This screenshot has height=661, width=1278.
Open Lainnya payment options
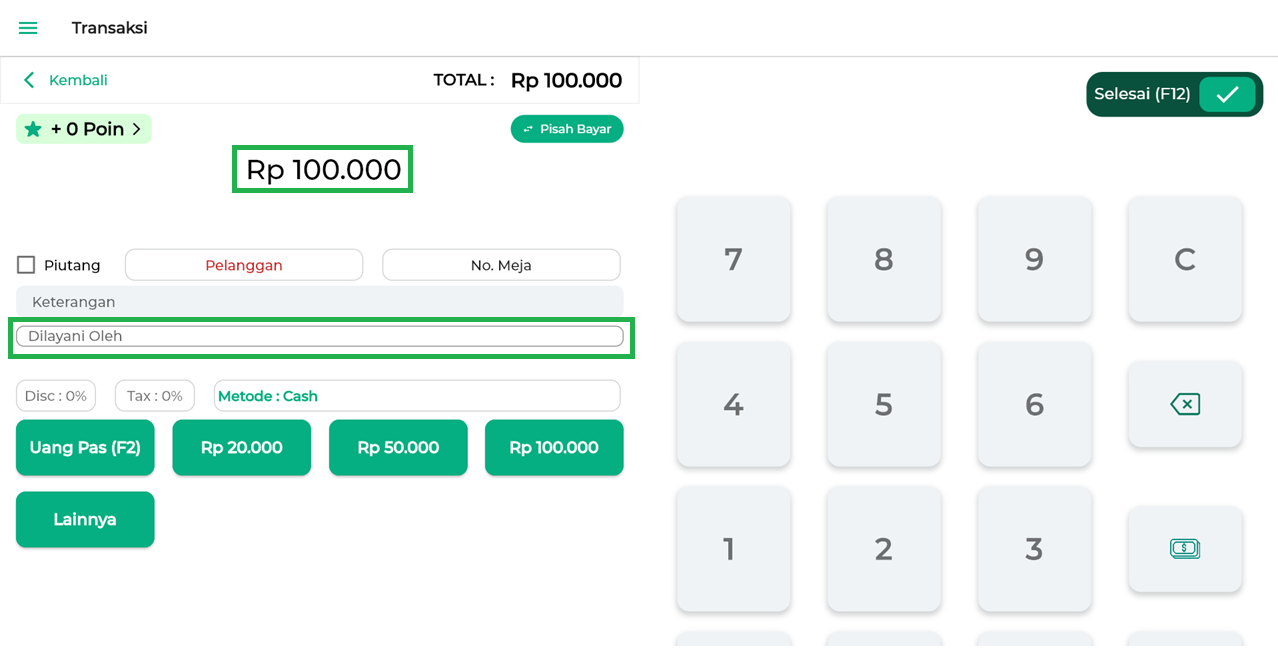pyautogui.click(x=85, y=520)
